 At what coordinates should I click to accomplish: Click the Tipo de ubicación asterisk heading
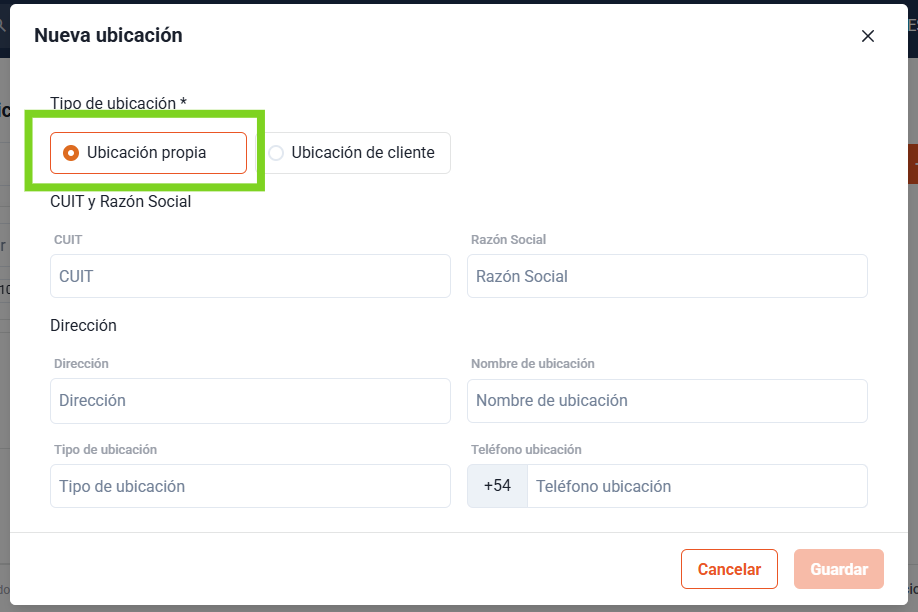tap(118, 103)
